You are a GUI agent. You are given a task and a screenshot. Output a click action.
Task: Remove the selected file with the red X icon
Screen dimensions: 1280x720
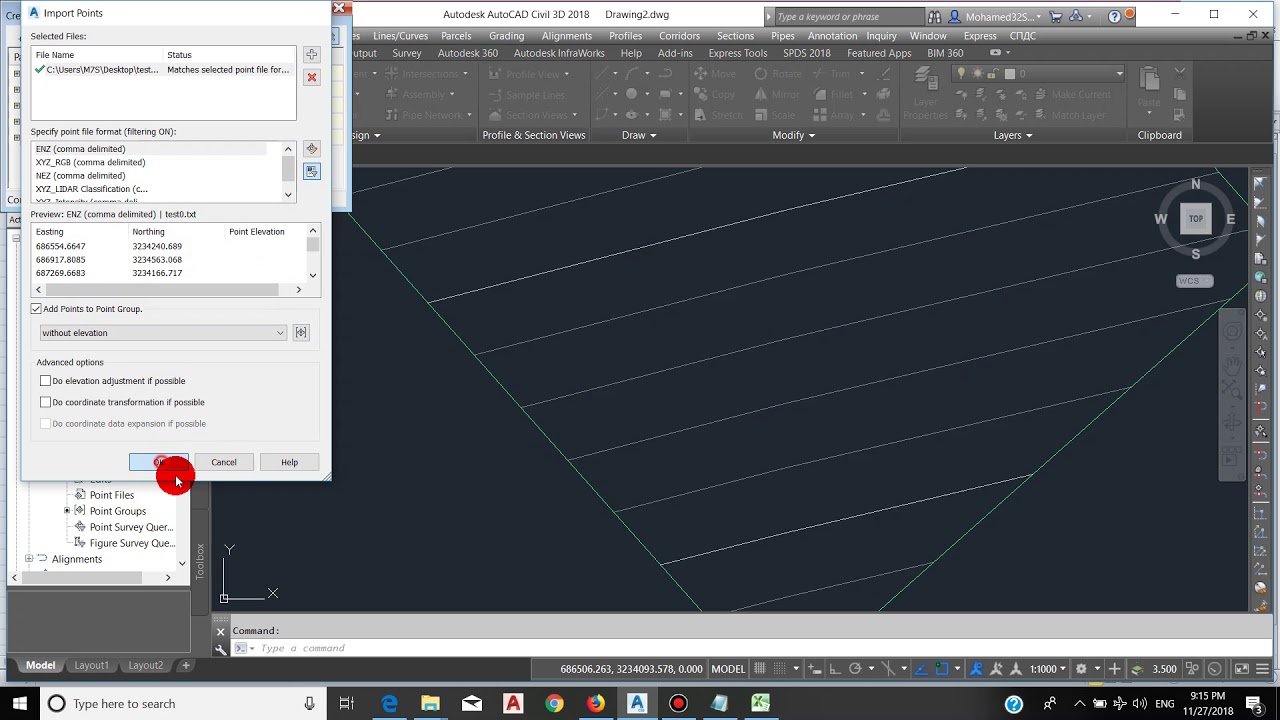pyautogui.click(x=312, y=77)
